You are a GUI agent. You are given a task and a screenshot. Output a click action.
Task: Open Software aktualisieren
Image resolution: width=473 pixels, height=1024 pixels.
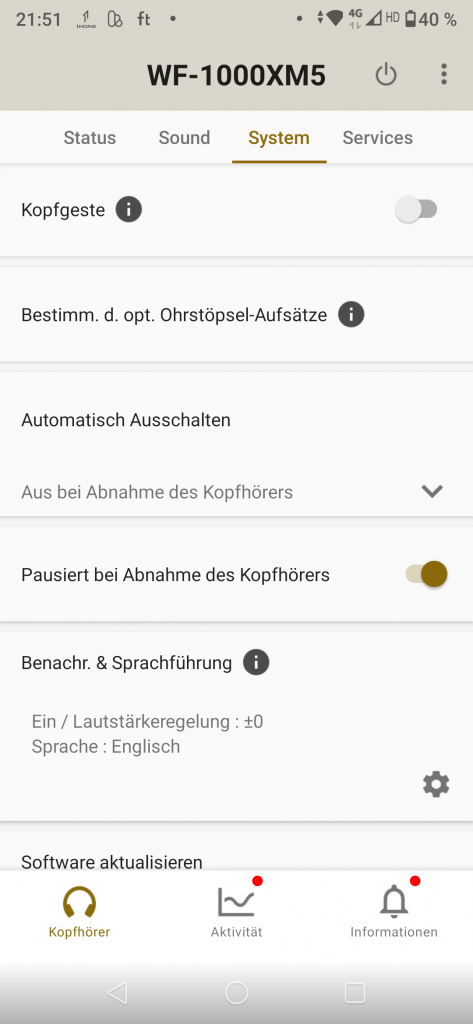(x=112, y=862)
